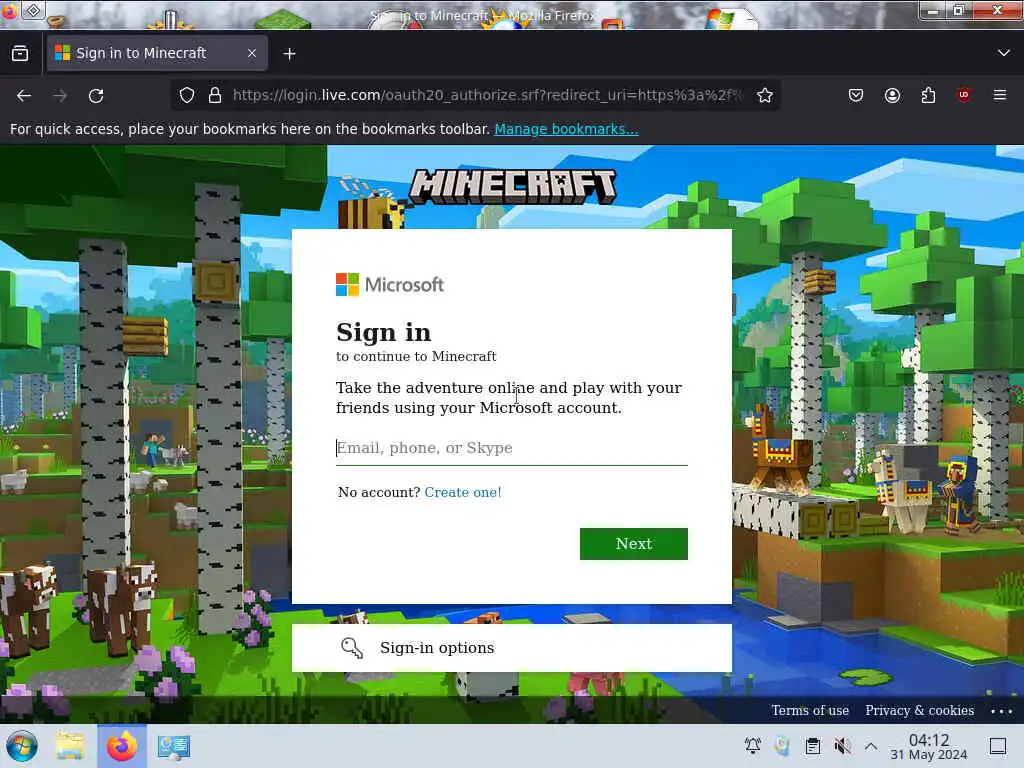Launch the file manager from taskbar
Image resolution: width=1024 pixels, height=768 pixels.
70,746
